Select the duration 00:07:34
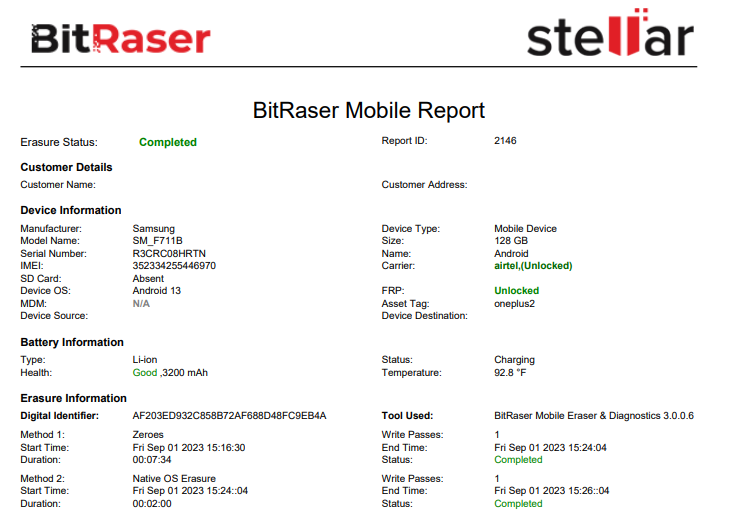Screen dimensions: 738x515 [x=152, y=460]
